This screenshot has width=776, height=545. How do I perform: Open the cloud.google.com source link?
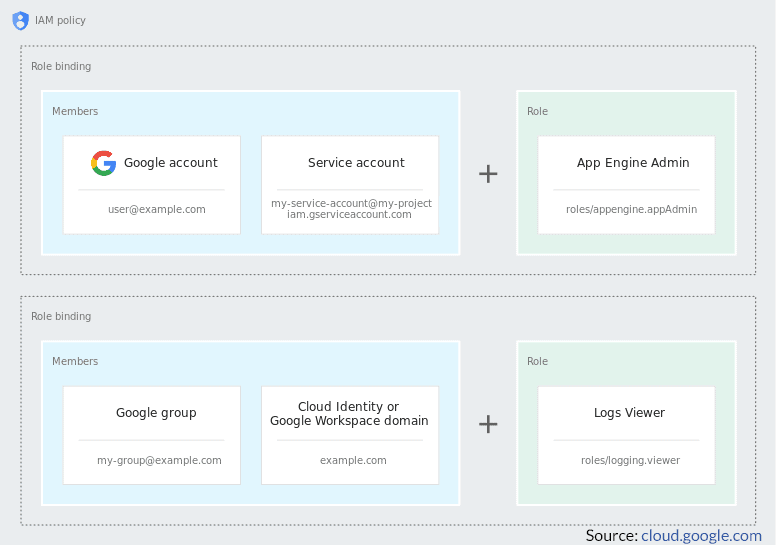(x=701, y=535)
